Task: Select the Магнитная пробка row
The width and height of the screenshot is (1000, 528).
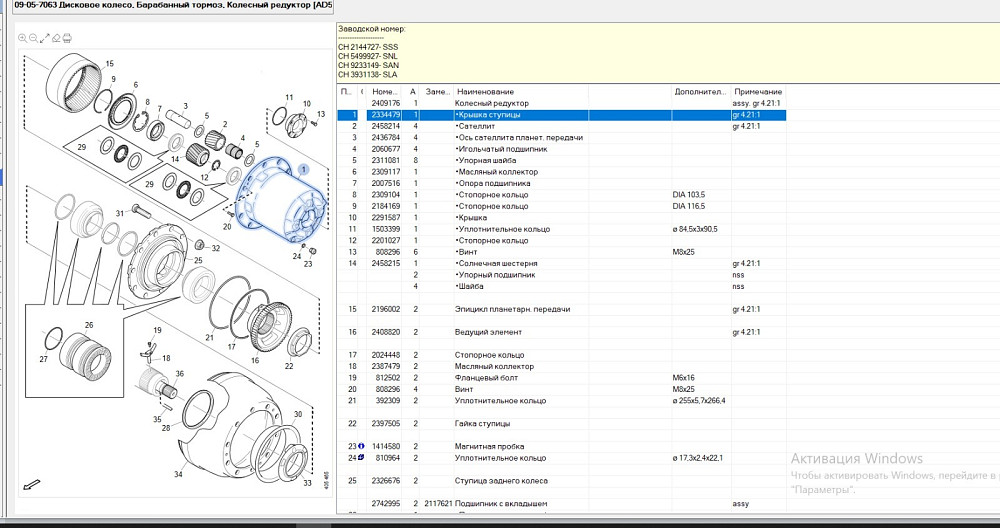Action: (492, 446)
